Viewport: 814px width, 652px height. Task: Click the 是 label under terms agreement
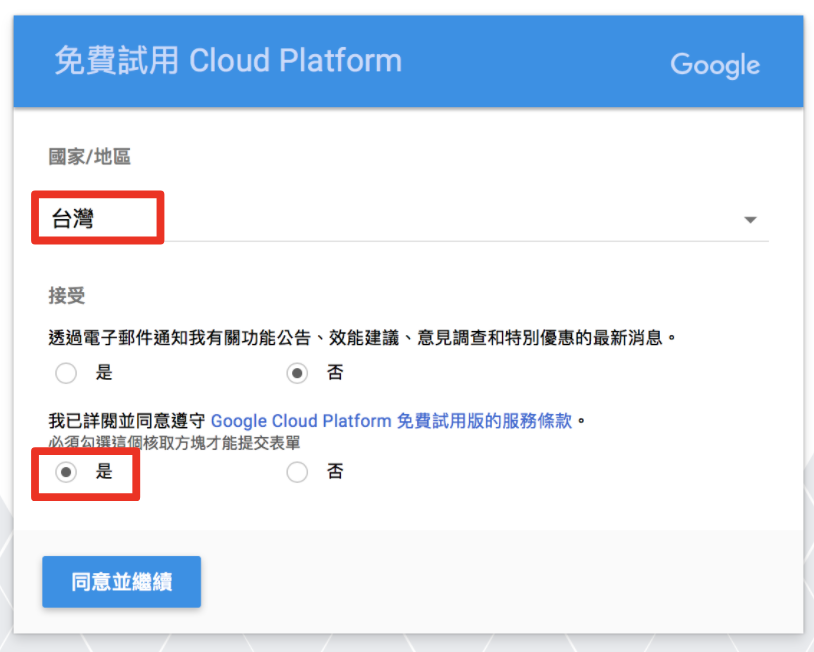point(104,471)
